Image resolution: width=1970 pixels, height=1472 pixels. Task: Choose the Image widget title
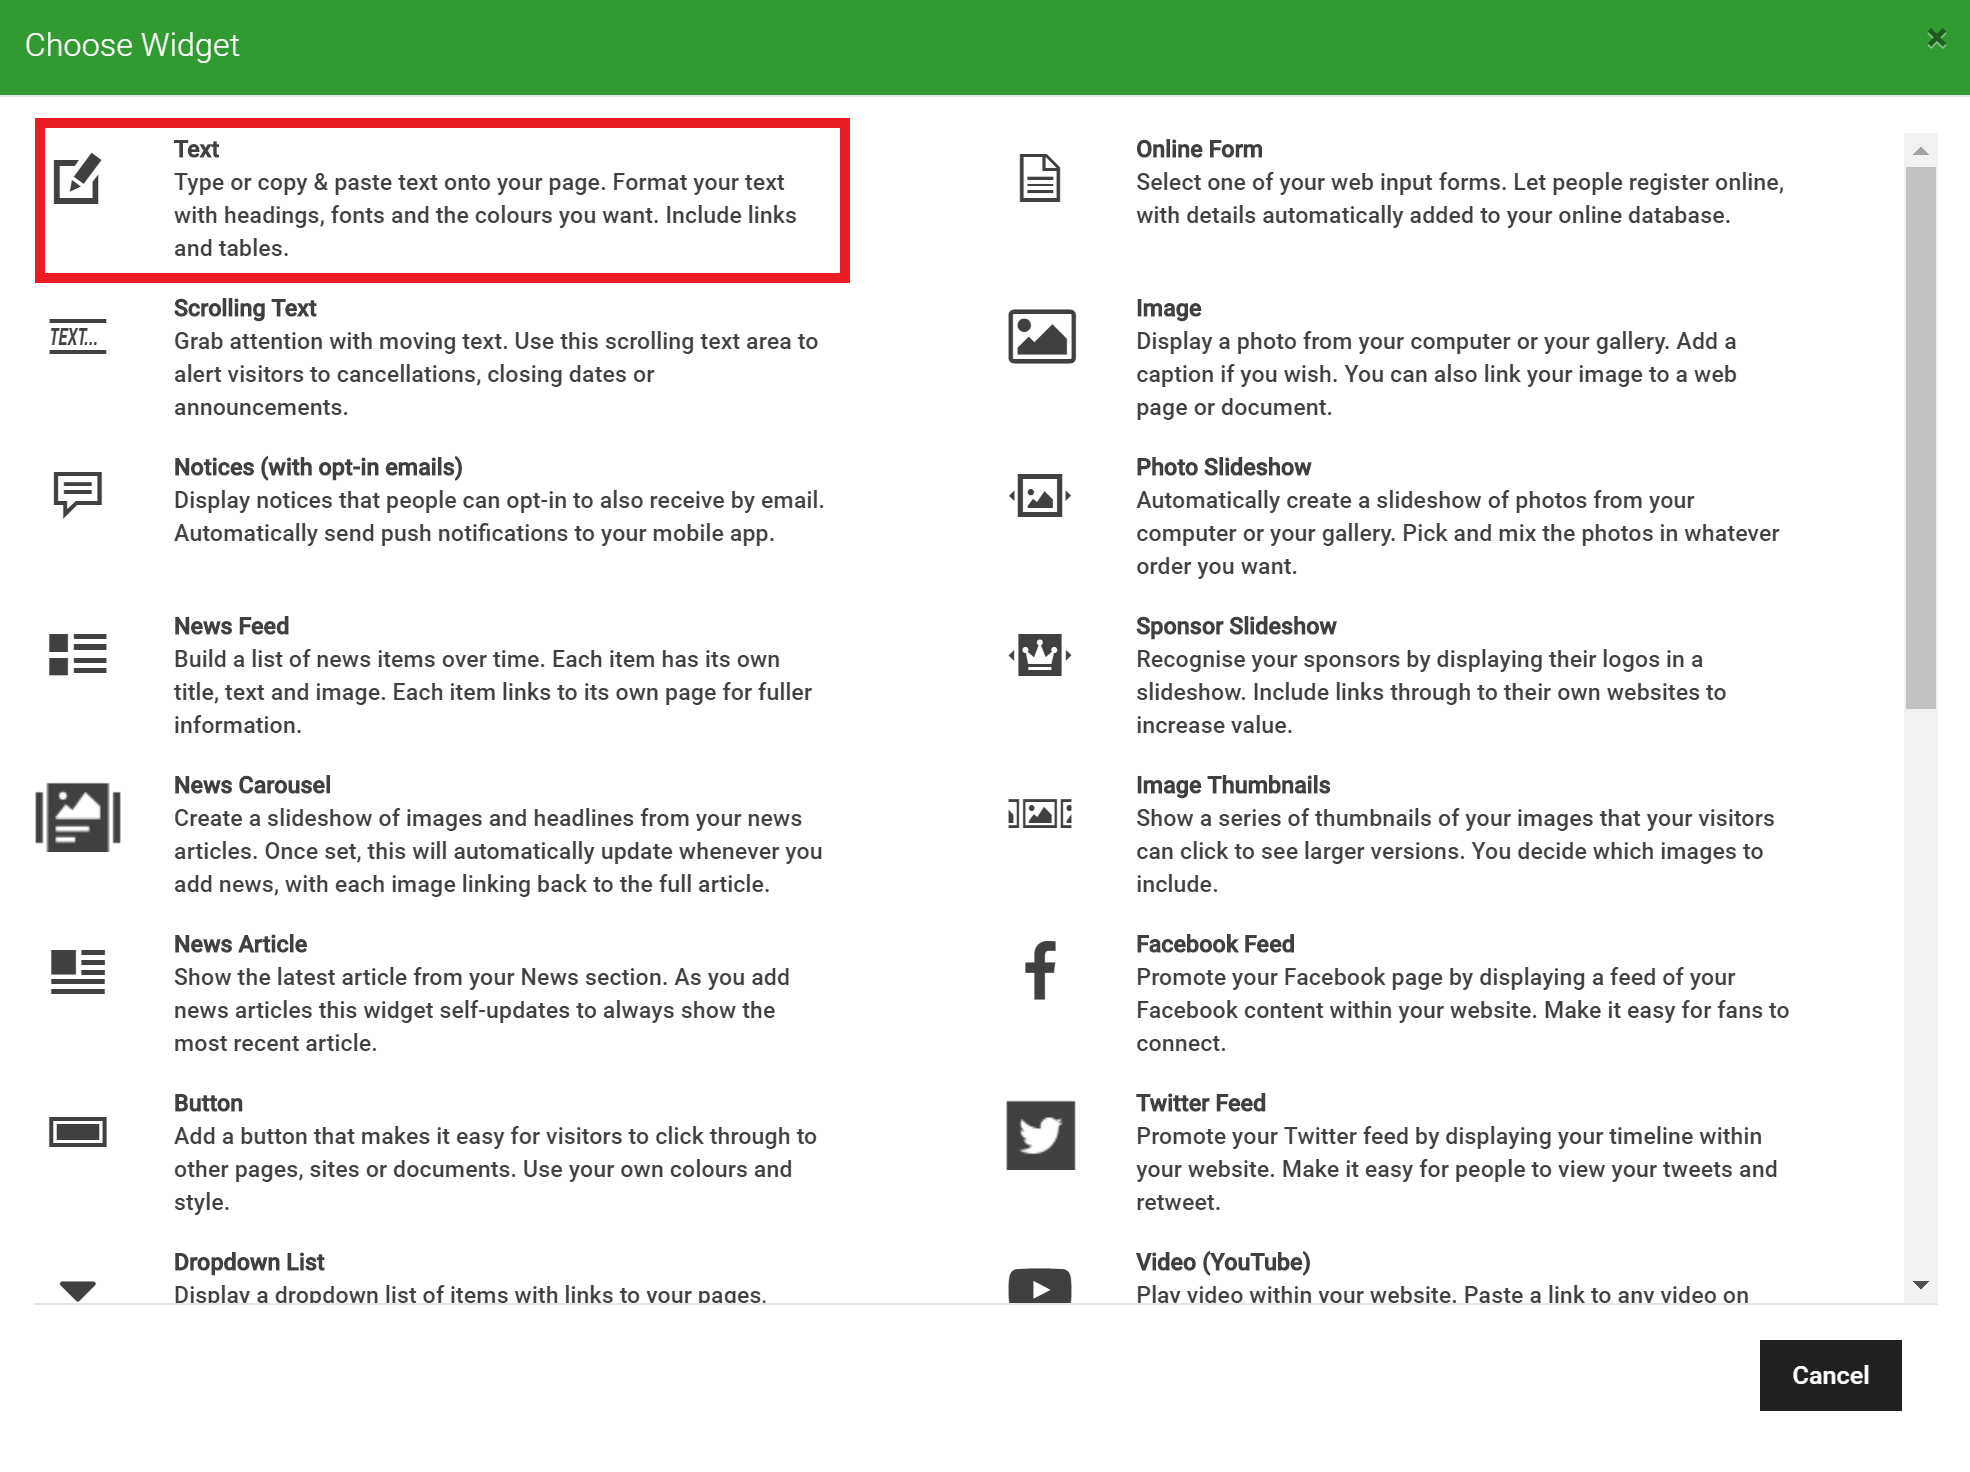(x=1168, y=308)
